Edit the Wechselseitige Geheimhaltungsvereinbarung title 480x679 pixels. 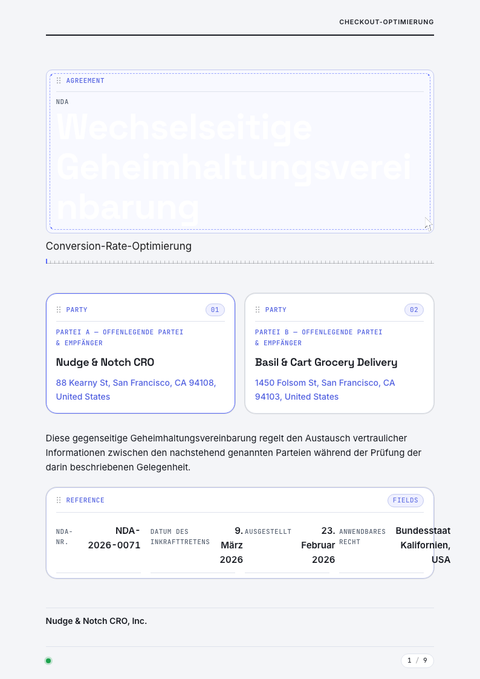click(234, 167)
